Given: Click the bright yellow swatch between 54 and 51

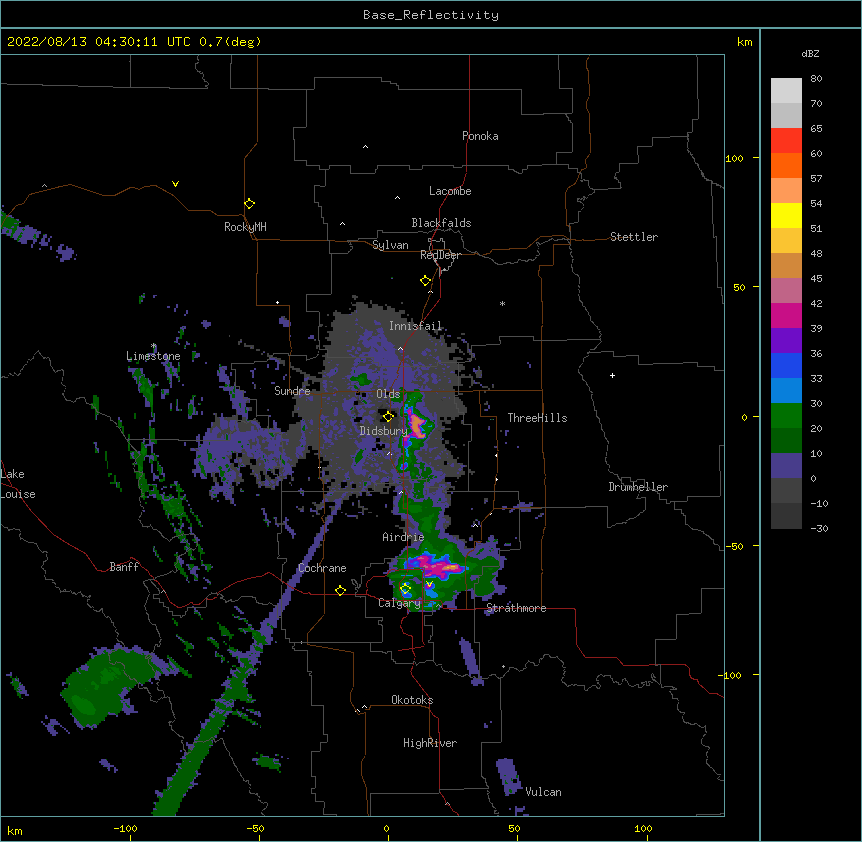Looking at the screenshot, I should click(x=786, y=215).
